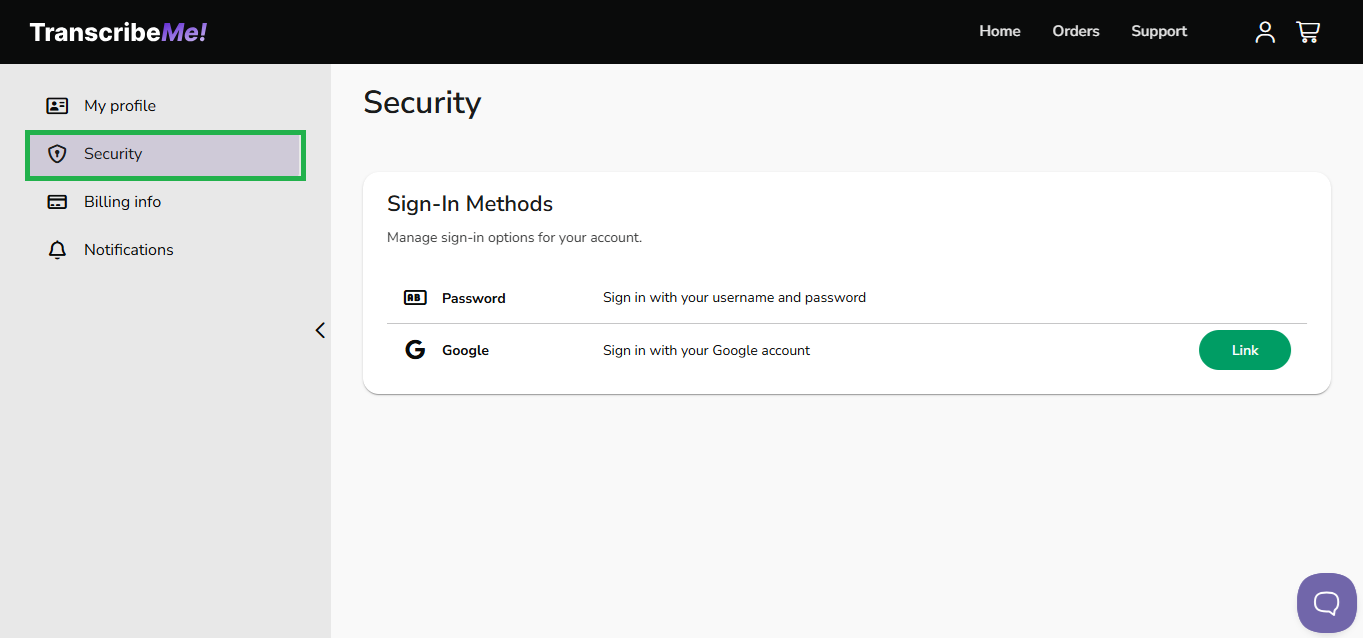The height and width of the screenshot is (638, 1363).
Task: Click the Notifications bell icon
Action: pos(57,249)
